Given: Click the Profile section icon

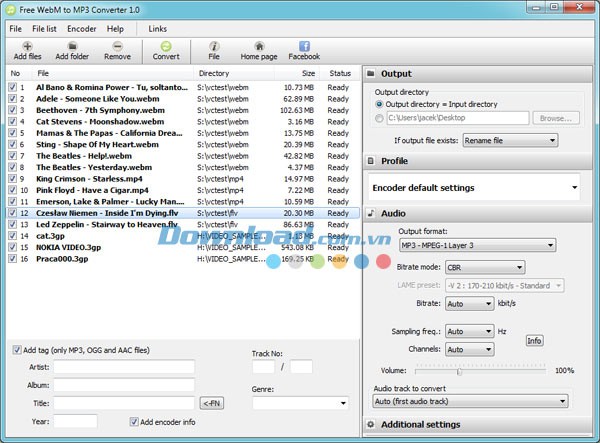Looking at the screenshot, I should point(371,161).
